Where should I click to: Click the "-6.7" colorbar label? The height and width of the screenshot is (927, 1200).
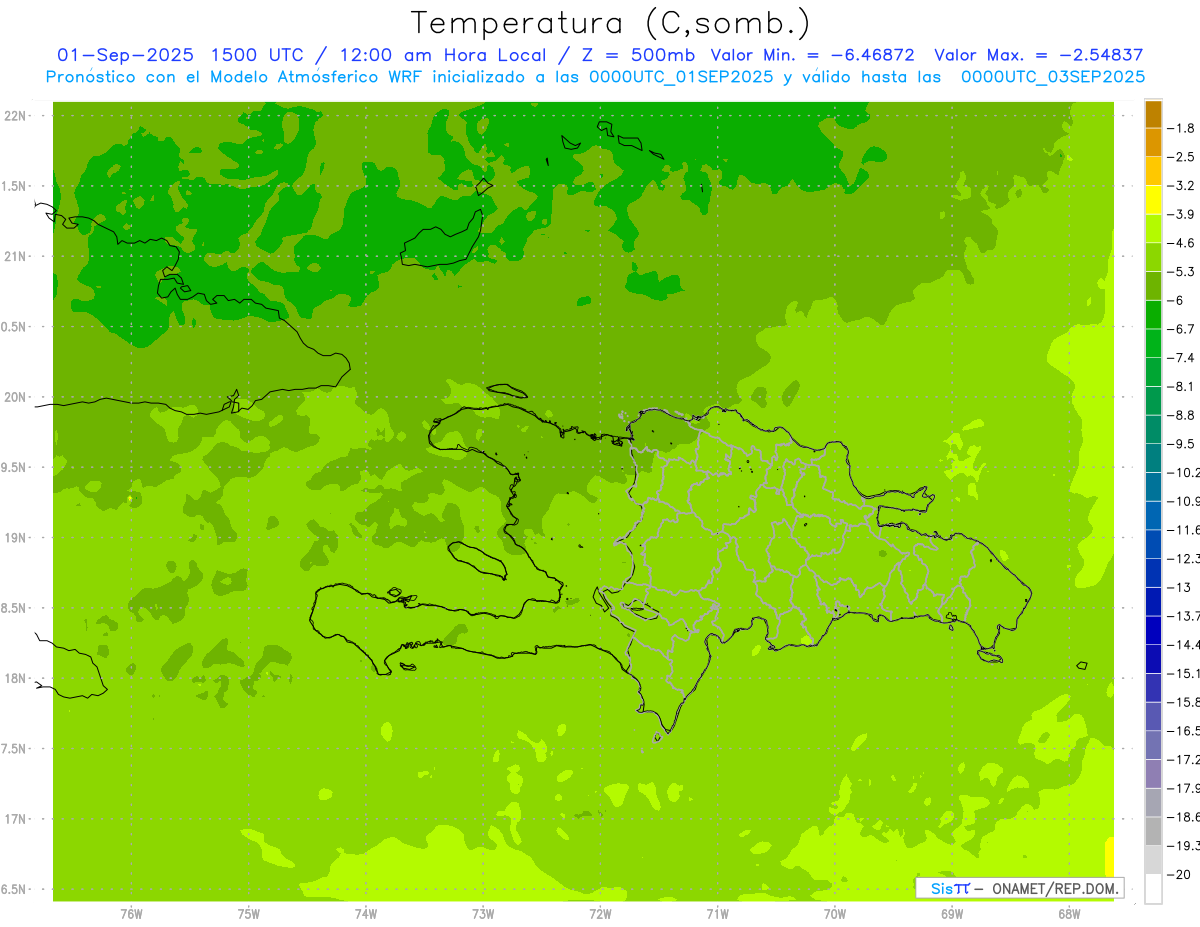(x=1181, y=329)
